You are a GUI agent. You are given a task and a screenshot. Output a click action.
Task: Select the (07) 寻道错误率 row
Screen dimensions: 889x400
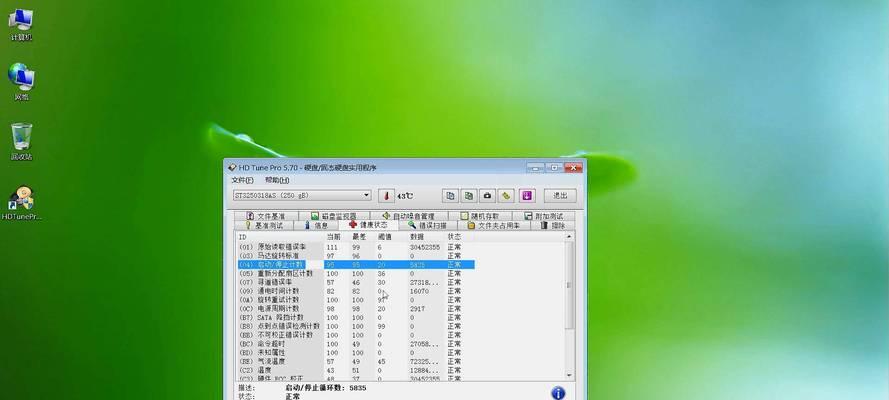pos(355,282)
